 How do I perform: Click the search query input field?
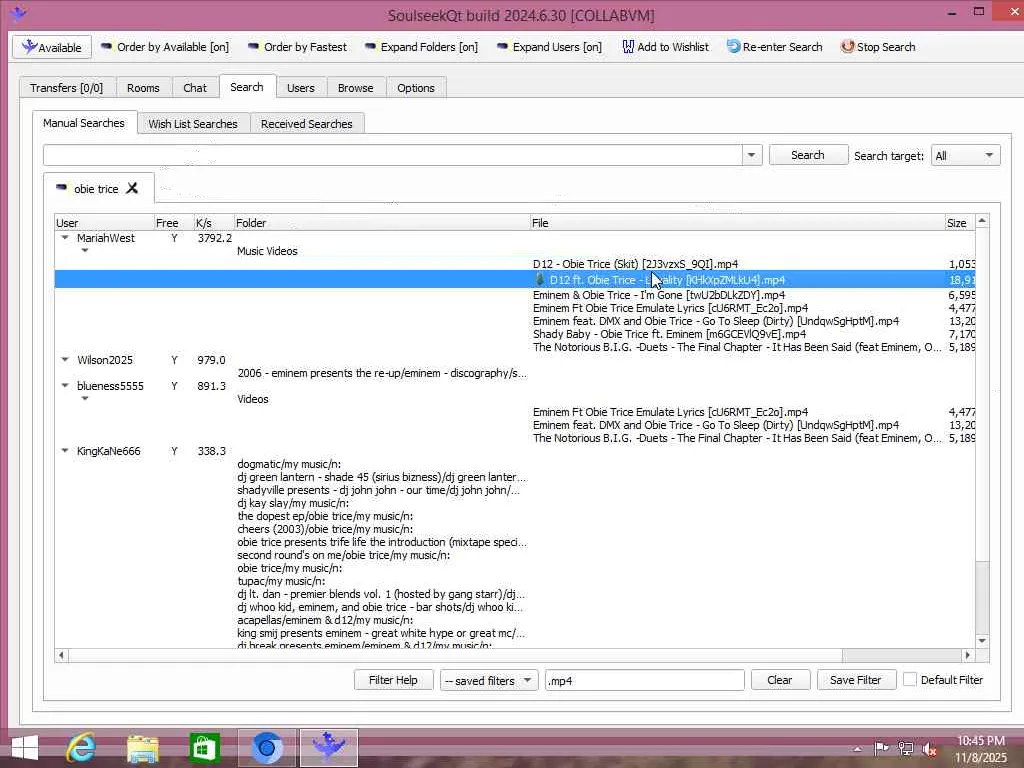[x=392, y=155]
